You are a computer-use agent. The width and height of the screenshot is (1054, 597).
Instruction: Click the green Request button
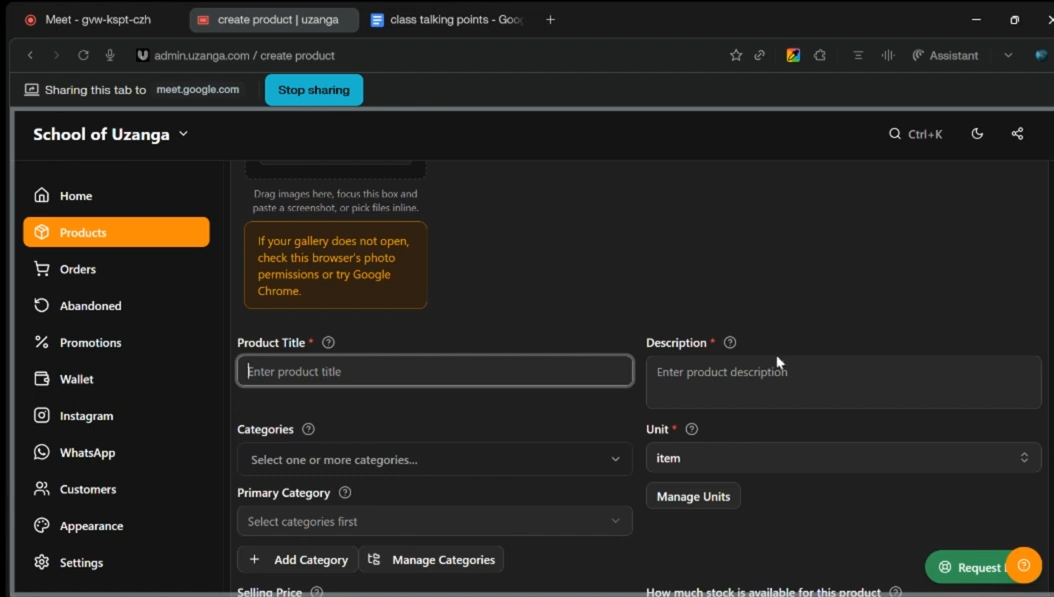[x=968, y=567]
